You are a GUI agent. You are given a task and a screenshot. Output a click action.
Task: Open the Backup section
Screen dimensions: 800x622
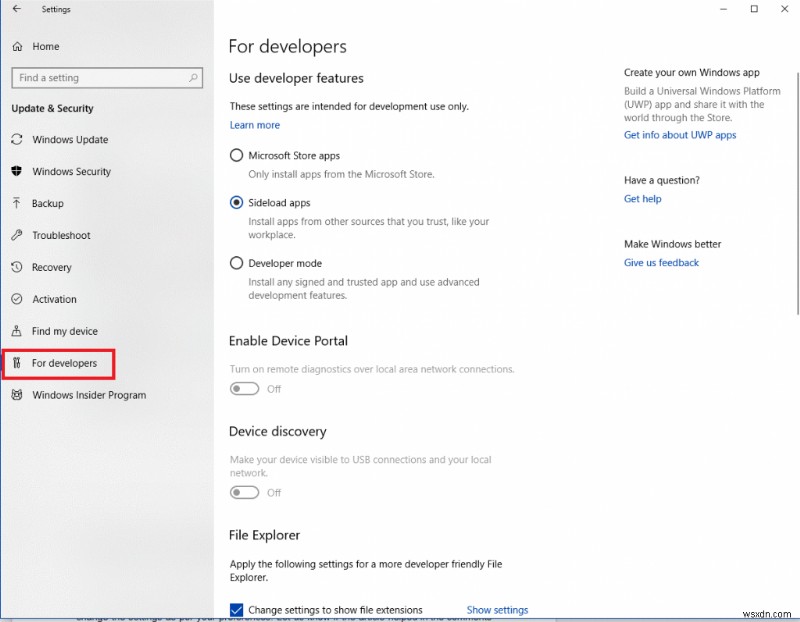coord(48,203)
